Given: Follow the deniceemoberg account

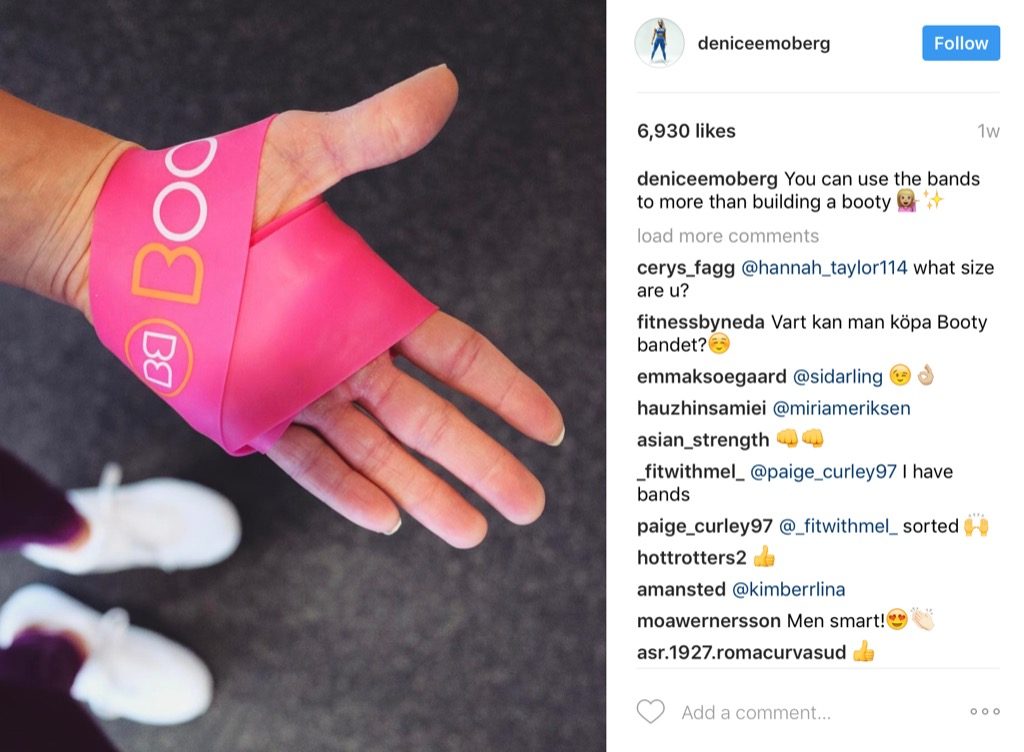Looking at the screenshot, I should tap(961, 43).
